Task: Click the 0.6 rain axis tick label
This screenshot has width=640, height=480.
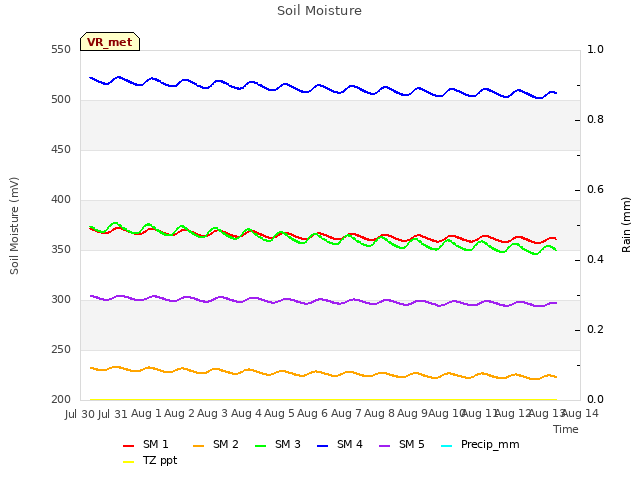Action: 595,189
